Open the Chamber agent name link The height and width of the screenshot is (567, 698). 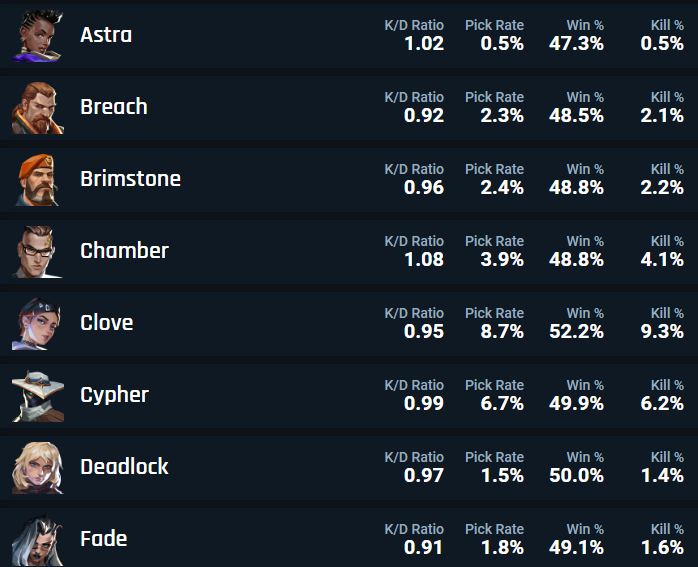click(124, 251)
